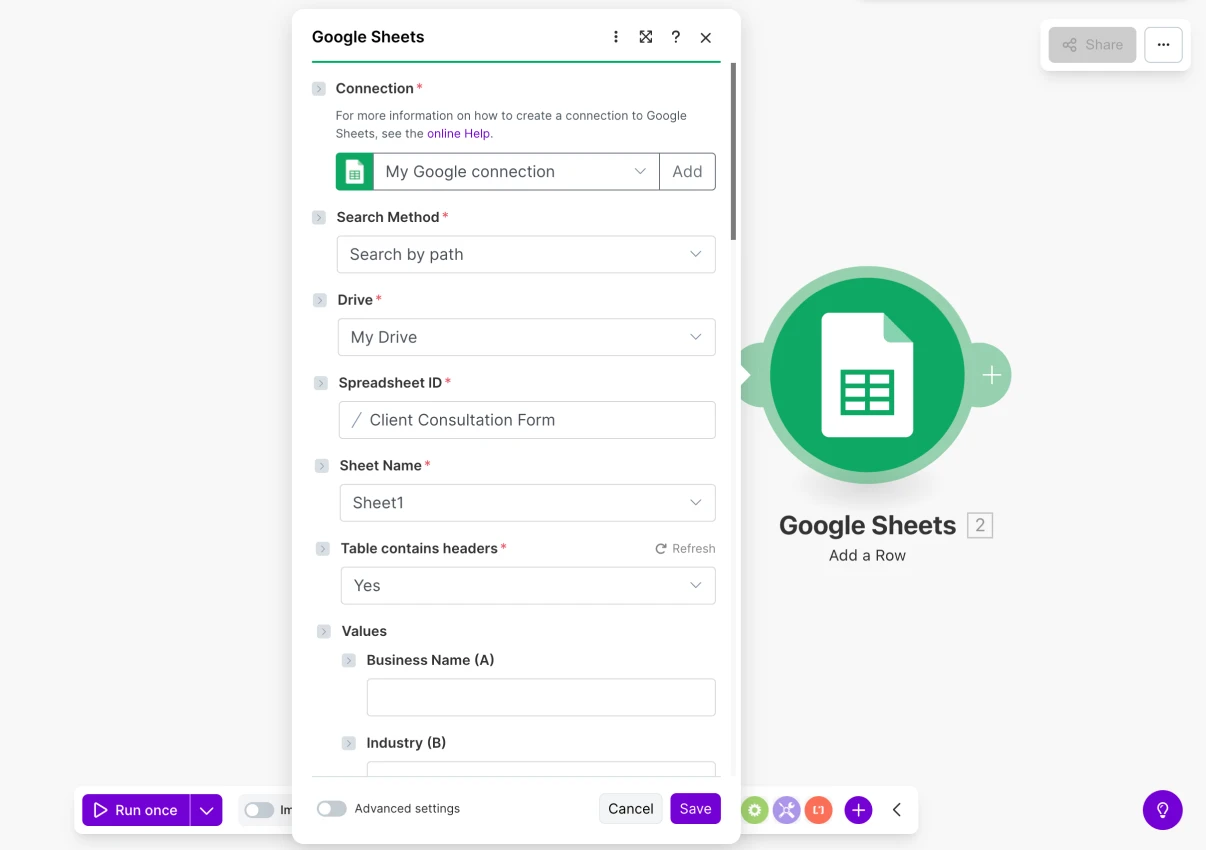
Task: Expand the panel to fullscreen view
Action: tap(645, 36)
